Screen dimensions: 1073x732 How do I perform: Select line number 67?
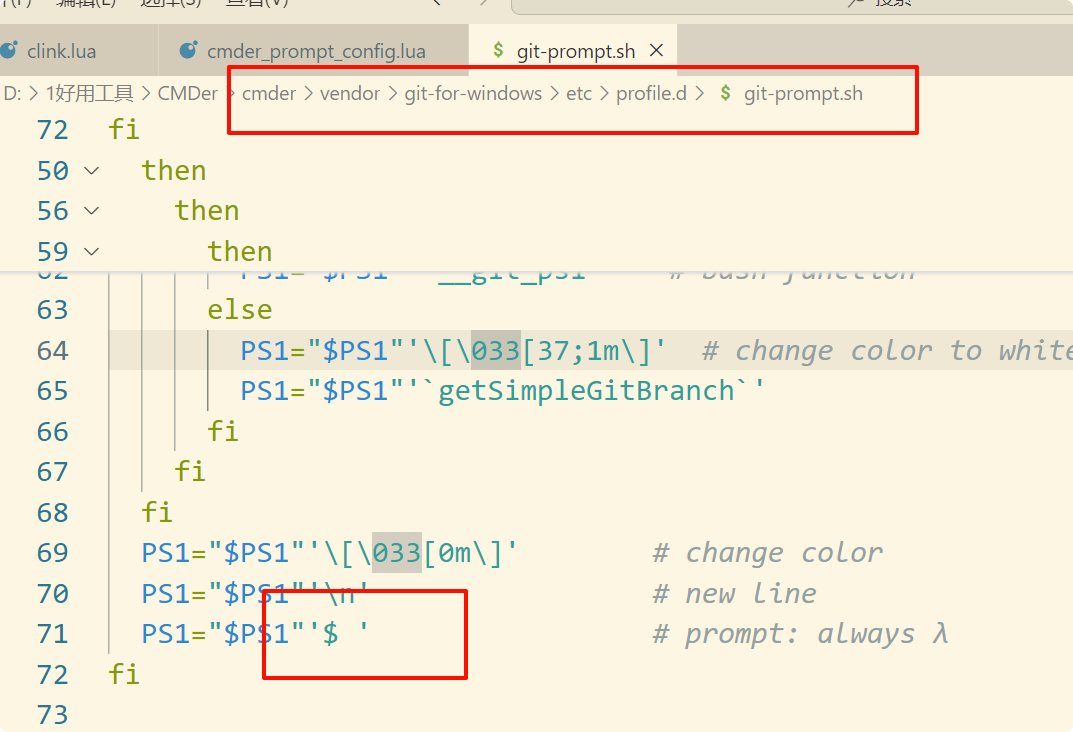pyautogui.click(x=53, y=472)
